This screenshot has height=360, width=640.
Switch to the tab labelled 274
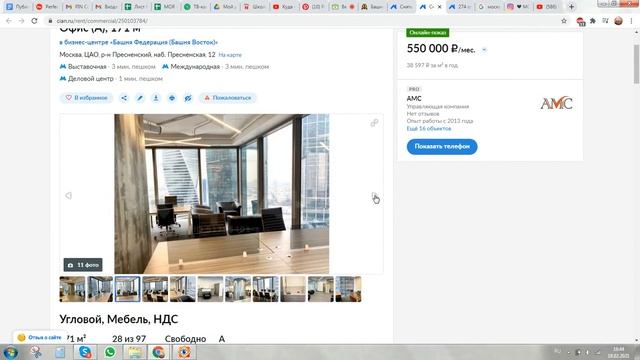click(460, 7)
